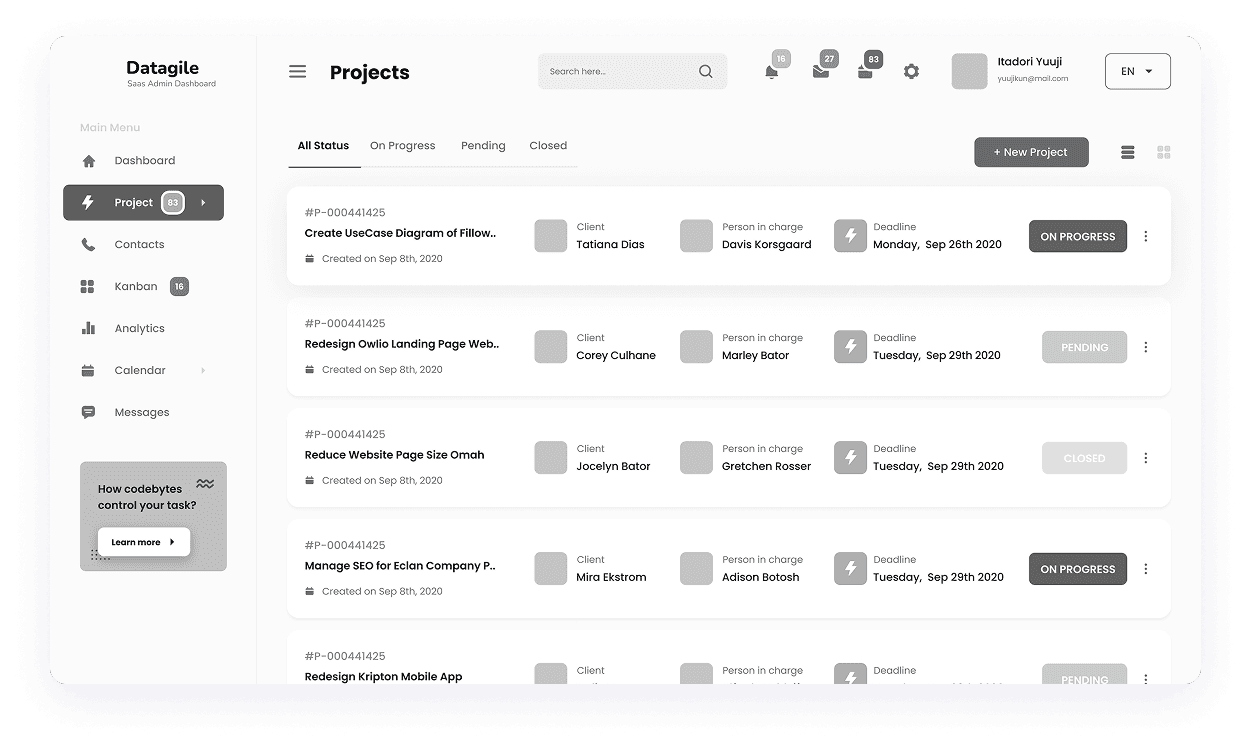Open the EN language dropdown

coord(1137,71)
